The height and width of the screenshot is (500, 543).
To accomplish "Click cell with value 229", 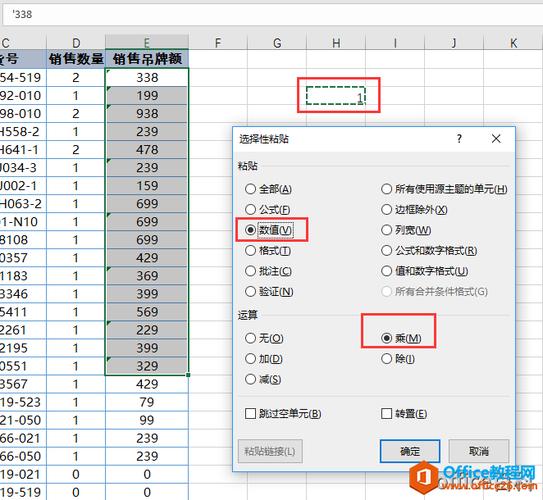I will click(147, 330).
